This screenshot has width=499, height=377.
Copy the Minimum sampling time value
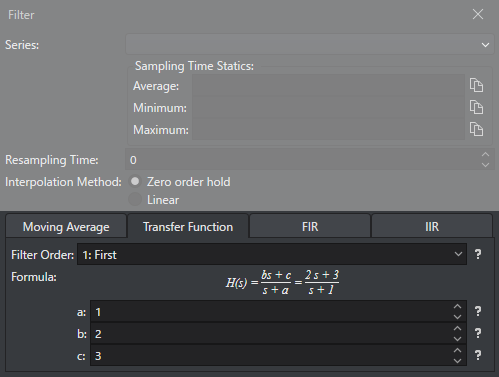[x=476, y=107]
